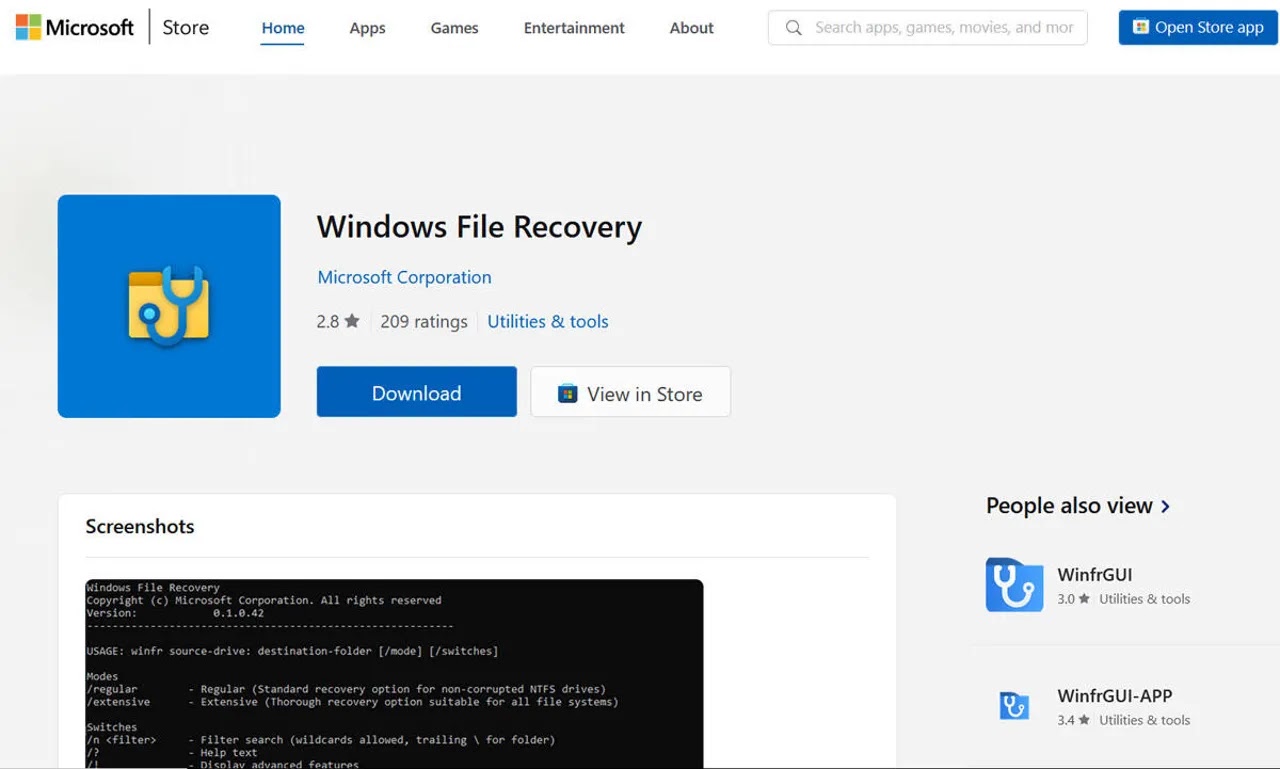Focus the search apps and games field
The height and width of the screenshot is (769, 1280).
point(927,28)
